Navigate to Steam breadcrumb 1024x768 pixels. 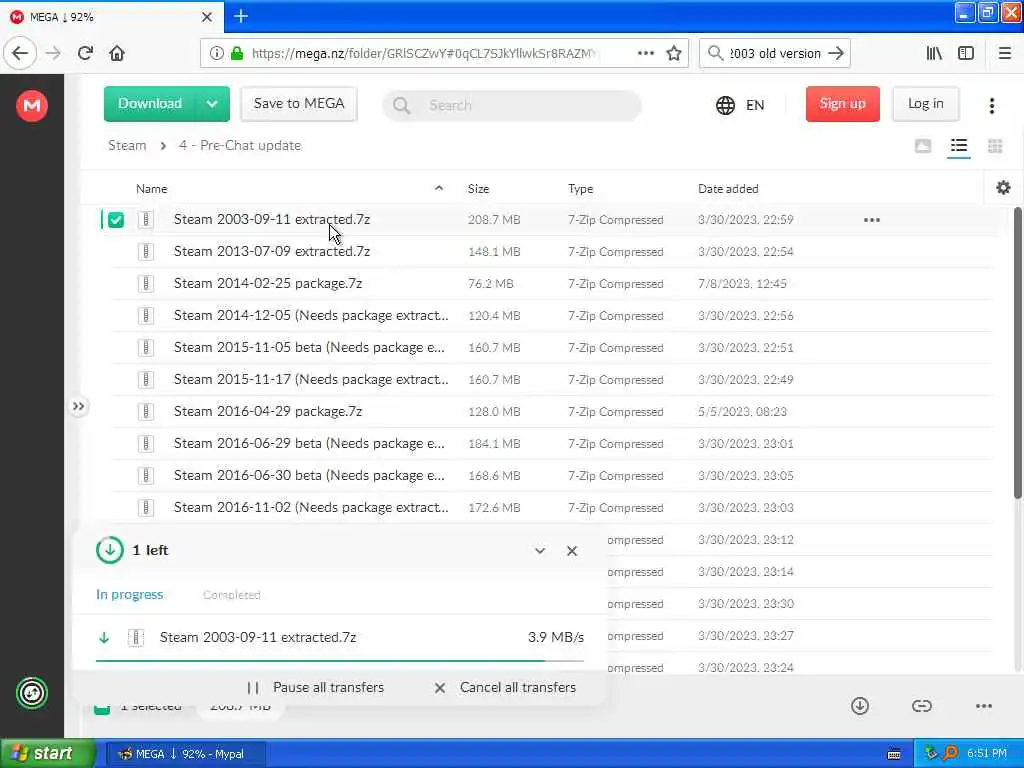[x=127, y=146]
